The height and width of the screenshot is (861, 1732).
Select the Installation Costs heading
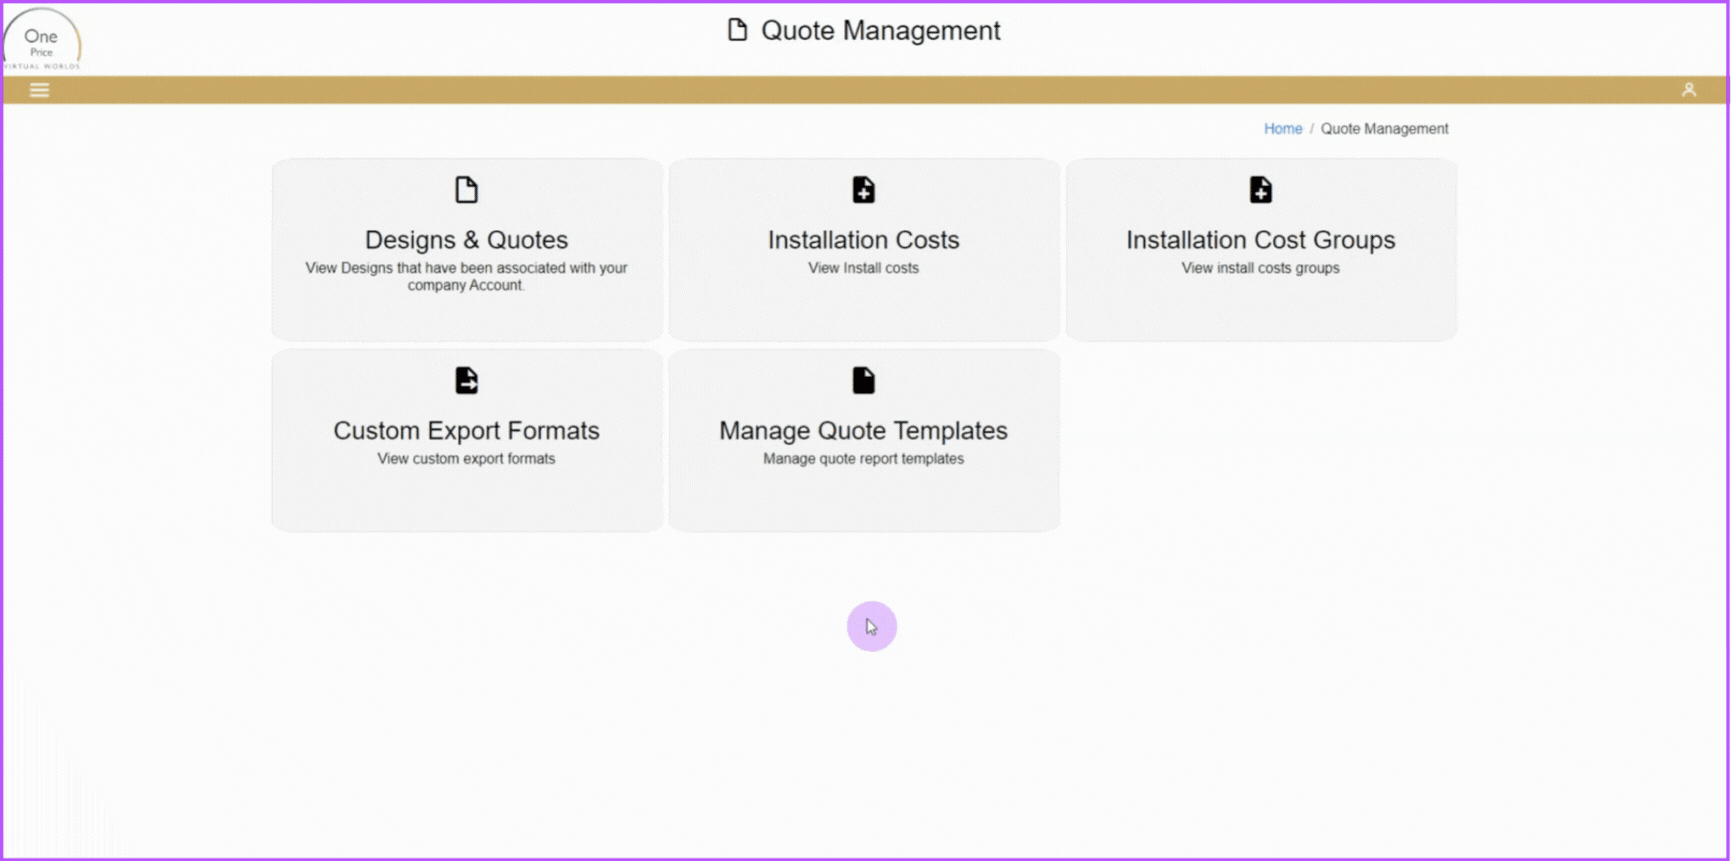(864, 240)
